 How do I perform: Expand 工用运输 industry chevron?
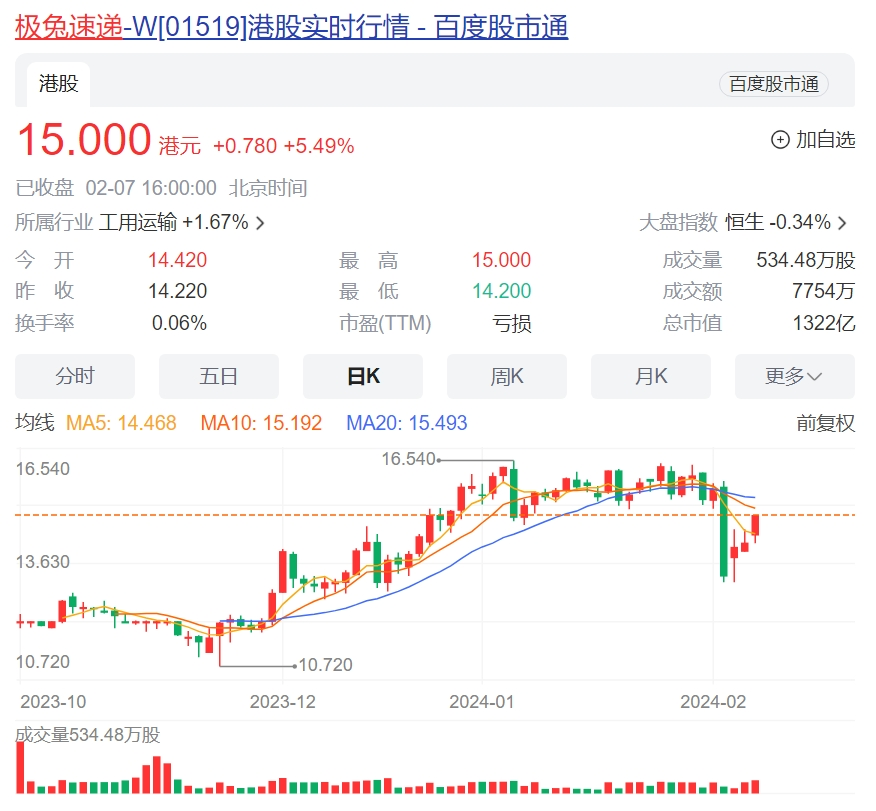[261, 223]
